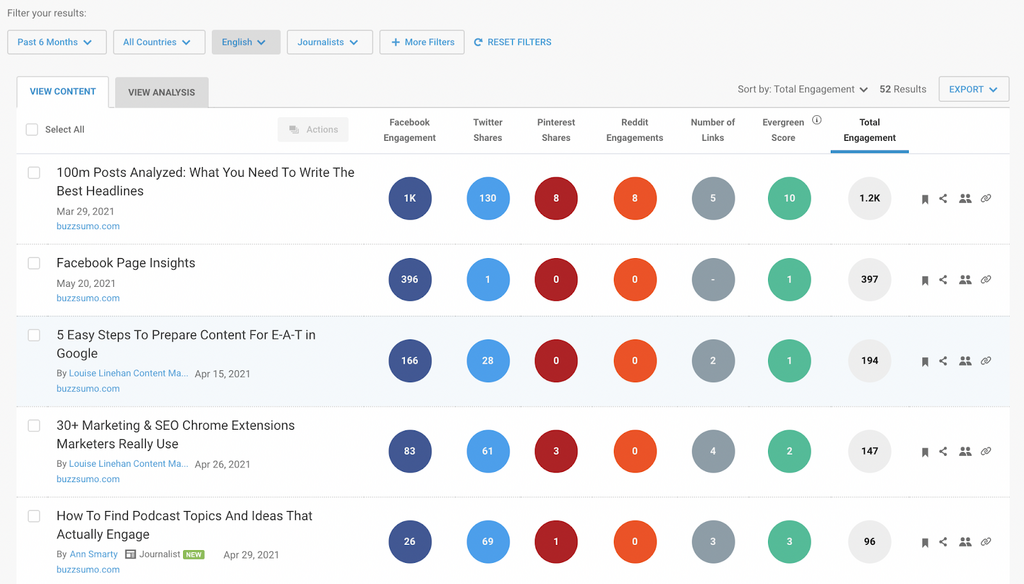Click share icon for Facebook Page Insights row
Screen dimensions: 1024x584
(x=943, y=280)
